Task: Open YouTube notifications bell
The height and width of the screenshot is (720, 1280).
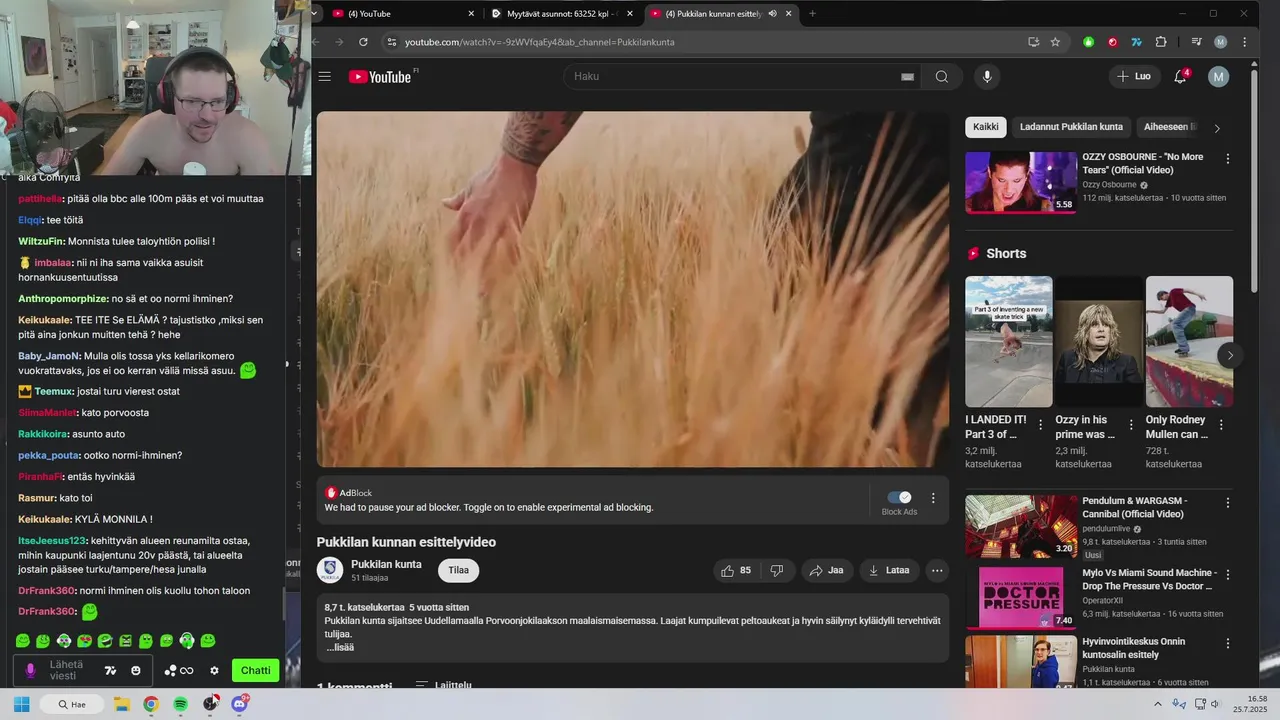Action: click(1180, 77)
